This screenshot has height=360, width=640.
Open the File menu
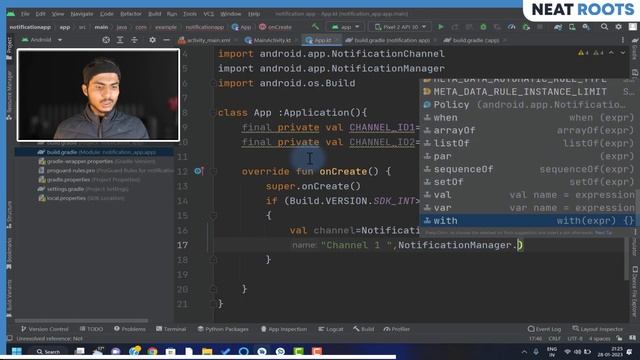[x=25, y=14]
